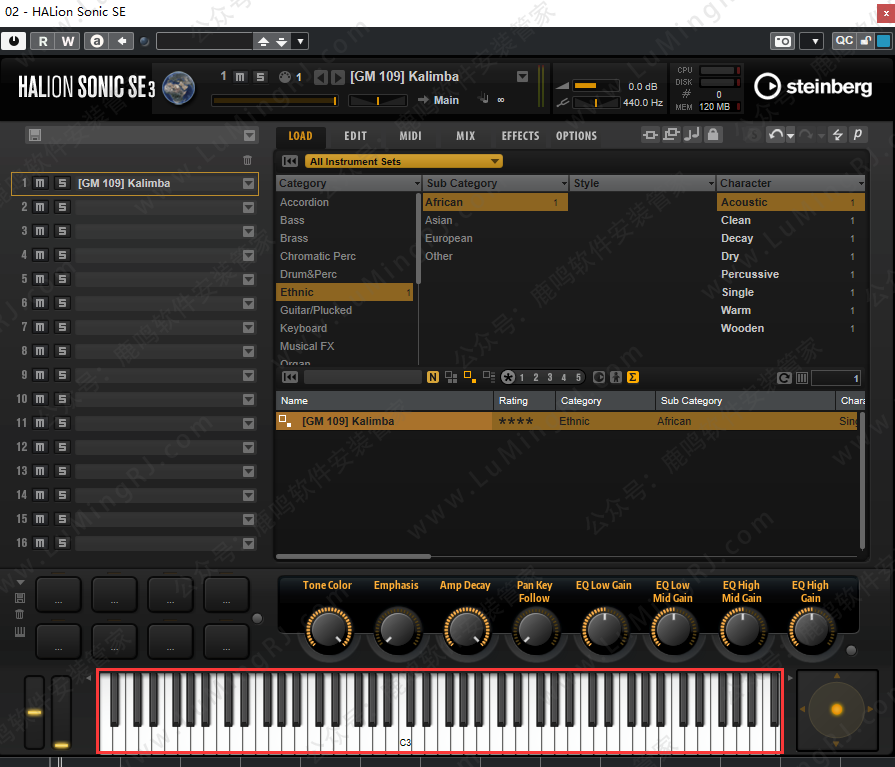Set rating filter to 3 stars
This screenshot has height=767, width=895.
pos(550,377)
